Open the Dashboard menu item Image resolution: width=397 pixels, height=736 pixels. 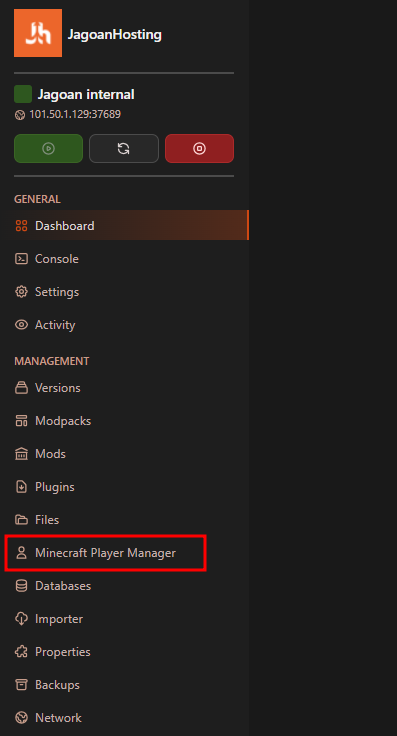[x=124, y=225]
